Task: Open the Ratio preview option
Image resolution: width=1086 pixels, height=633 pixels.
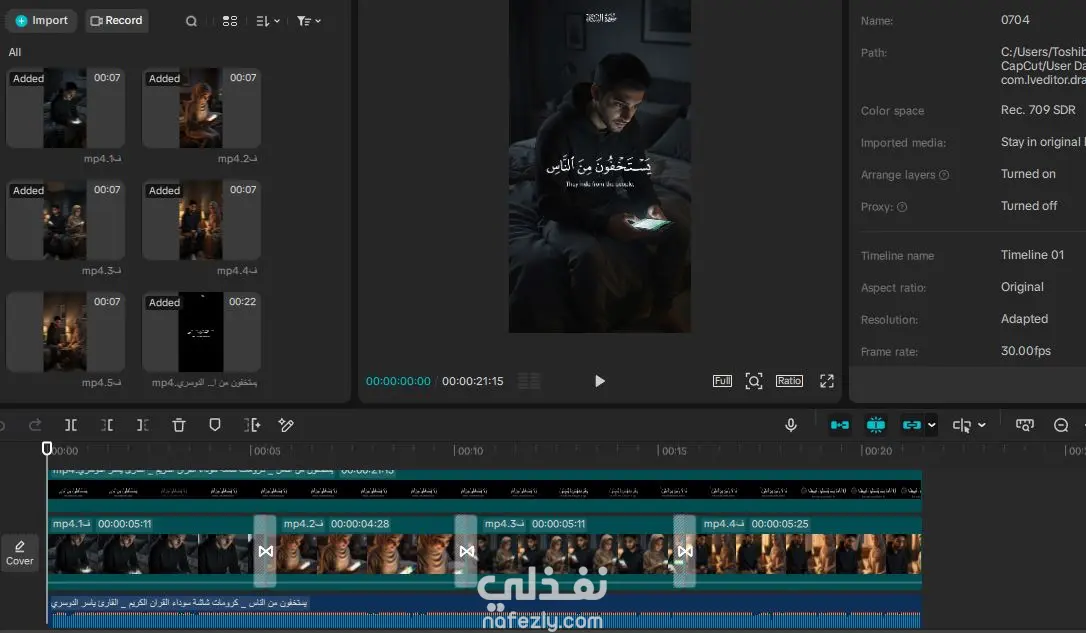Action: 789,381
